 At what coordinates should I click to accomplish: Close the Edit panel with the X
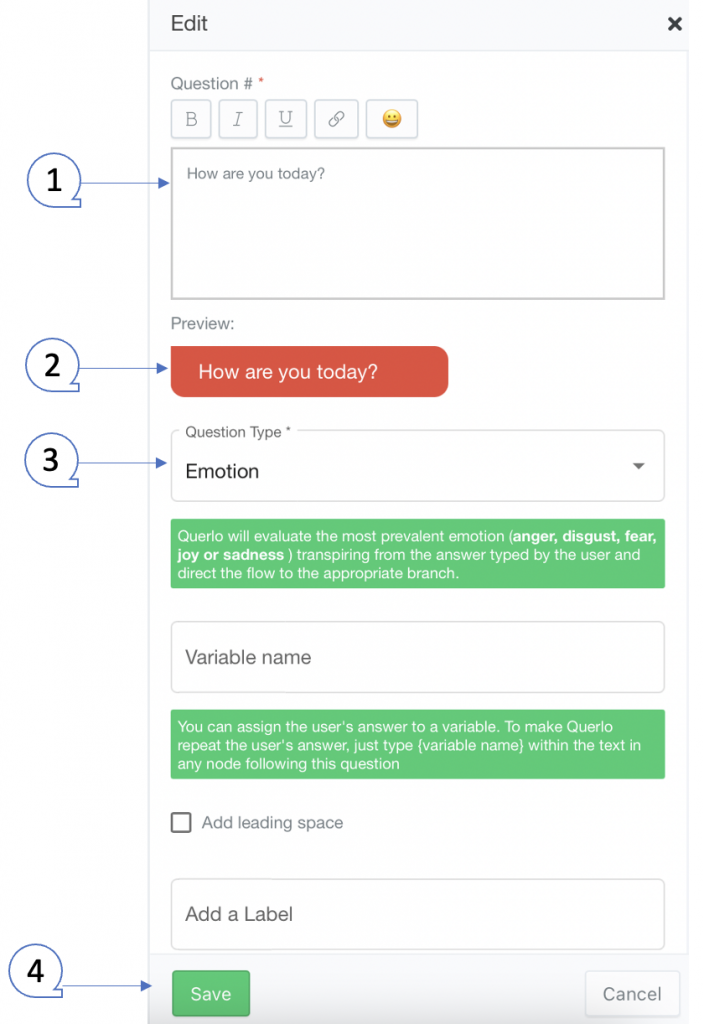[675, 24]
